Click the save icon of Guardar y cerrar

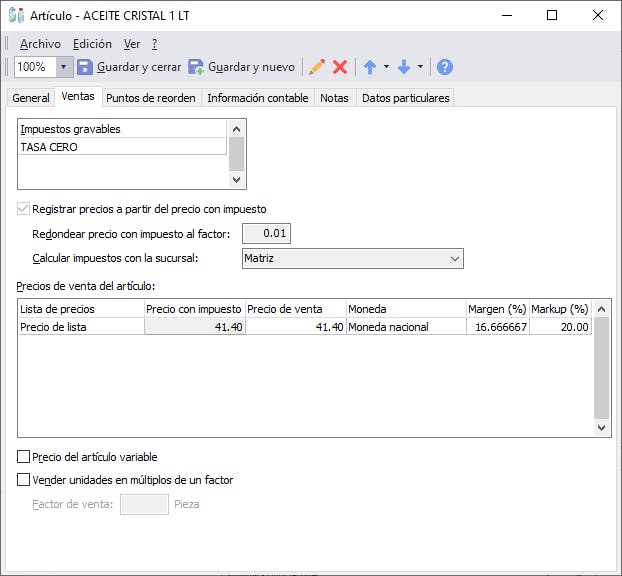click(x=84, y=67)
